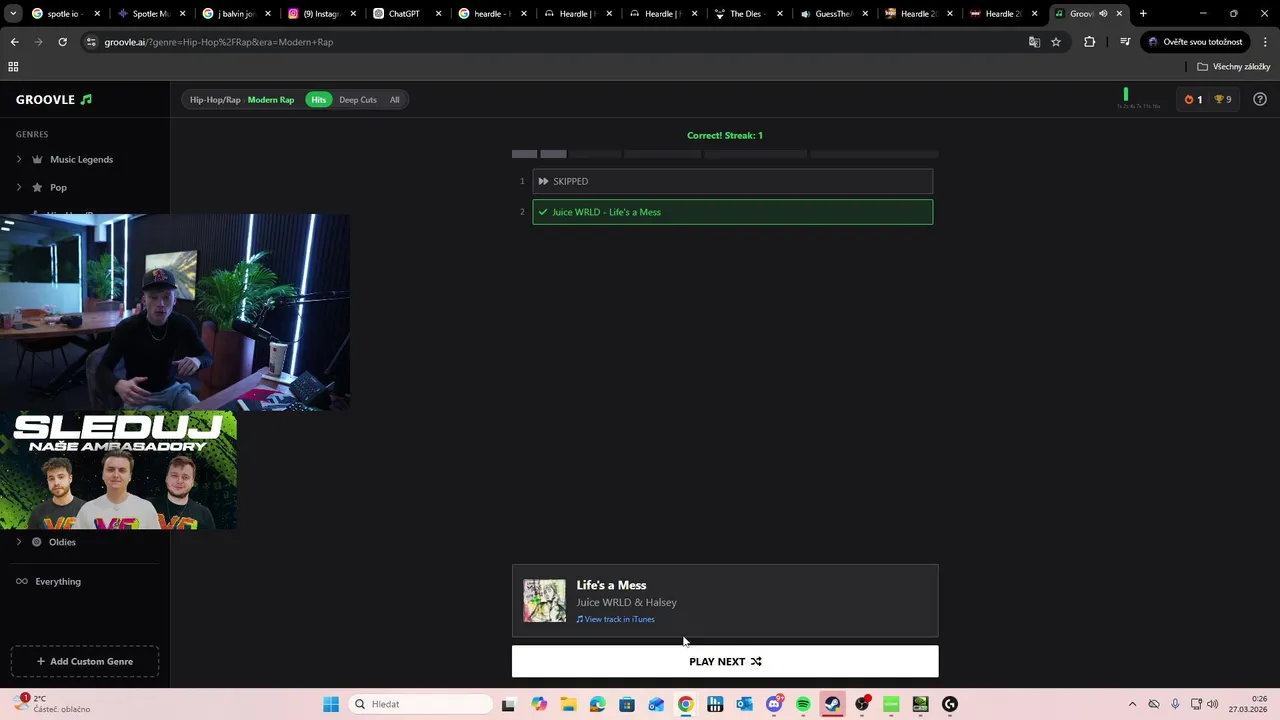The image size is (1280, 720).
Task: Open the volume control in system tray
Action: click(x=1213, y=704)
